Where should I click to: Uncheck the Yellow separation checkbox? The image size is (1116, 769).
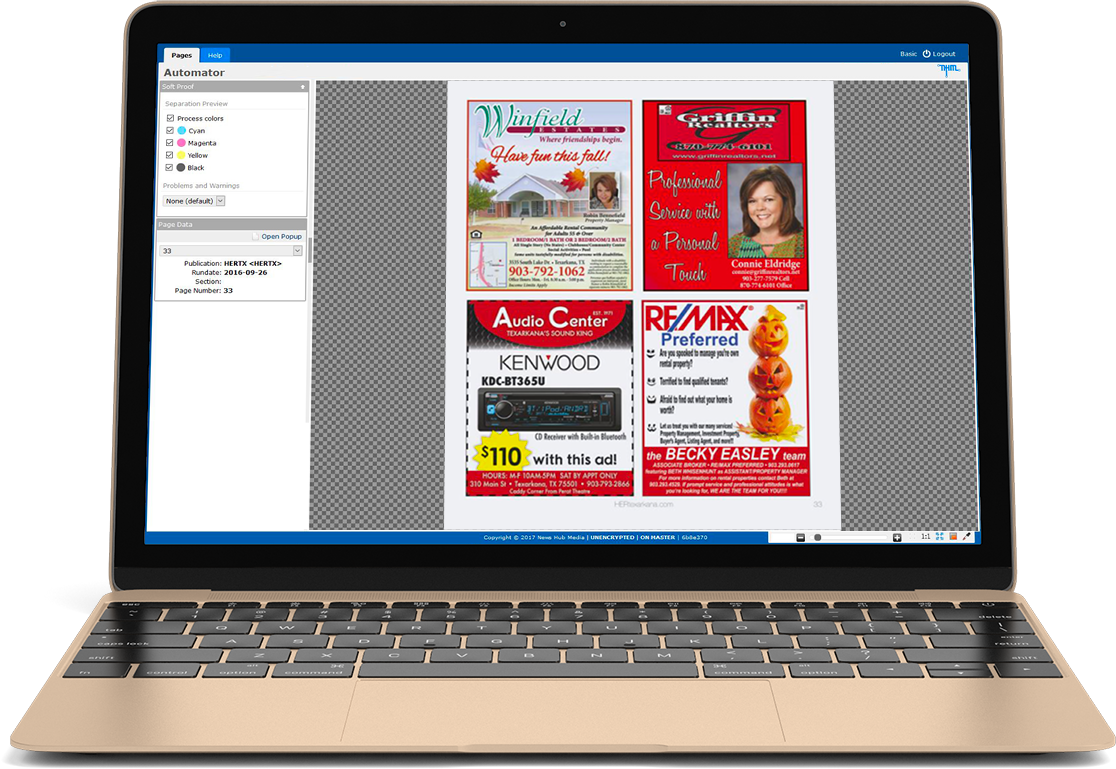tap(169, 155)
